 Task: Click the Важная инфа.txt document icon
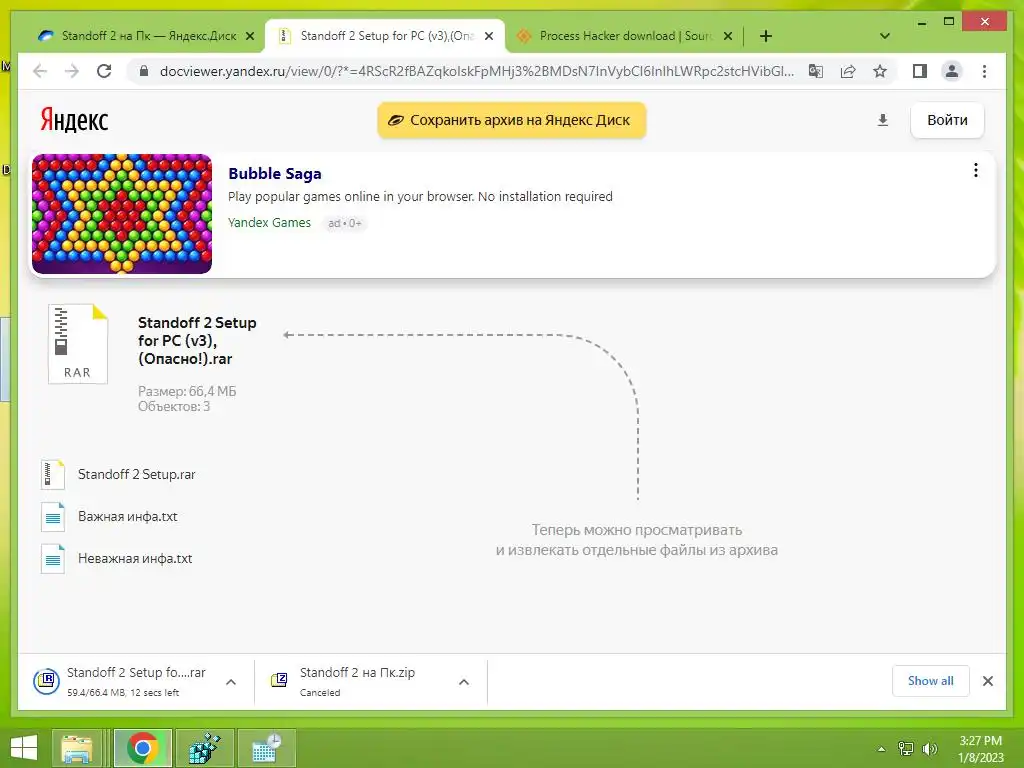point(53,517)
